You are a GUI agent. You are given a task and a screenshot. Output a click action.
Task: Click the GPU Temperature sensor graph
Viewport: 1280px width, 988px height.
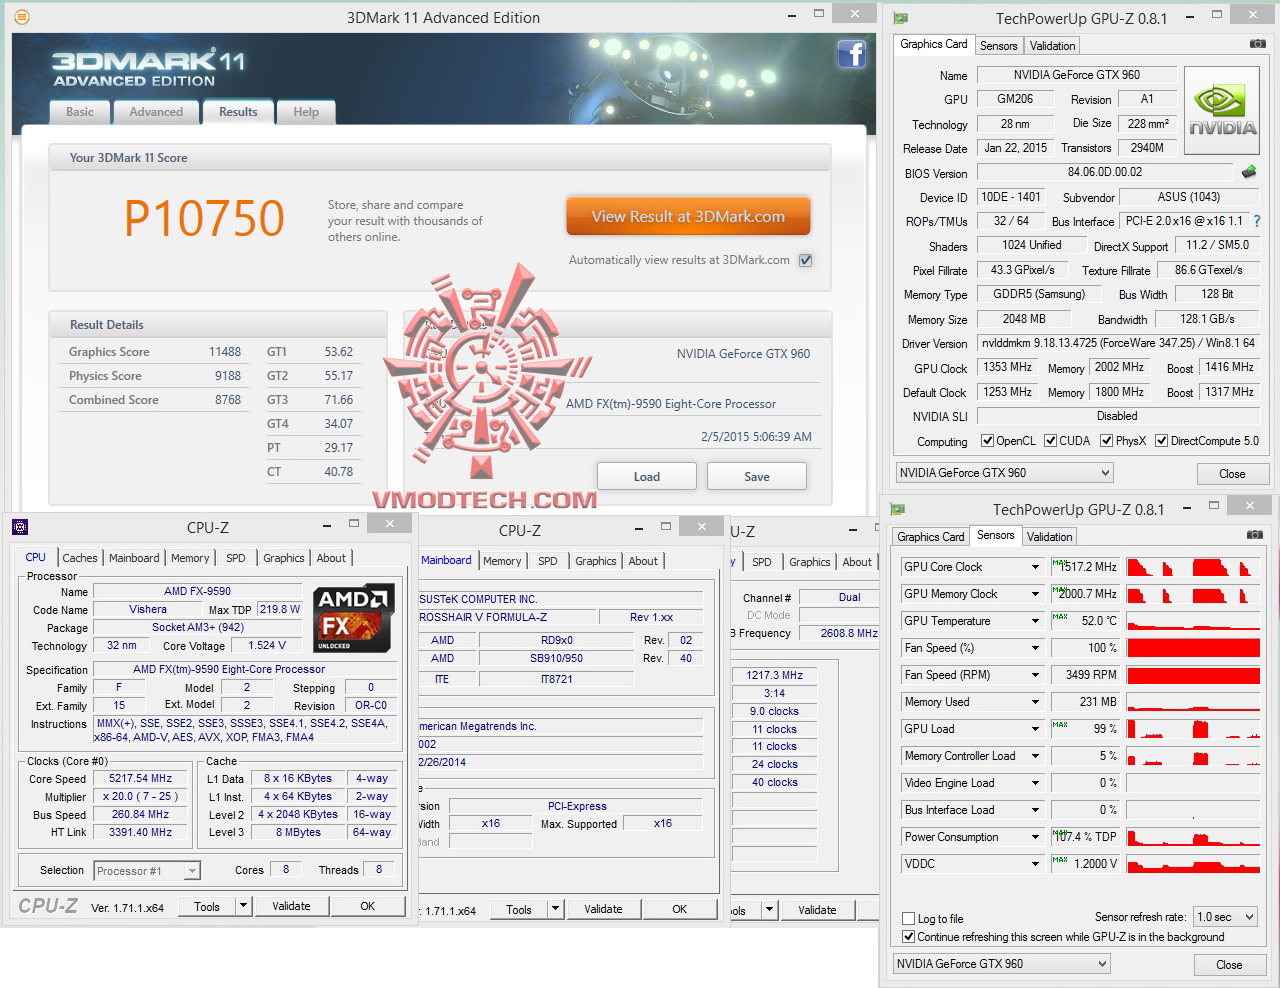point(1193,621)
